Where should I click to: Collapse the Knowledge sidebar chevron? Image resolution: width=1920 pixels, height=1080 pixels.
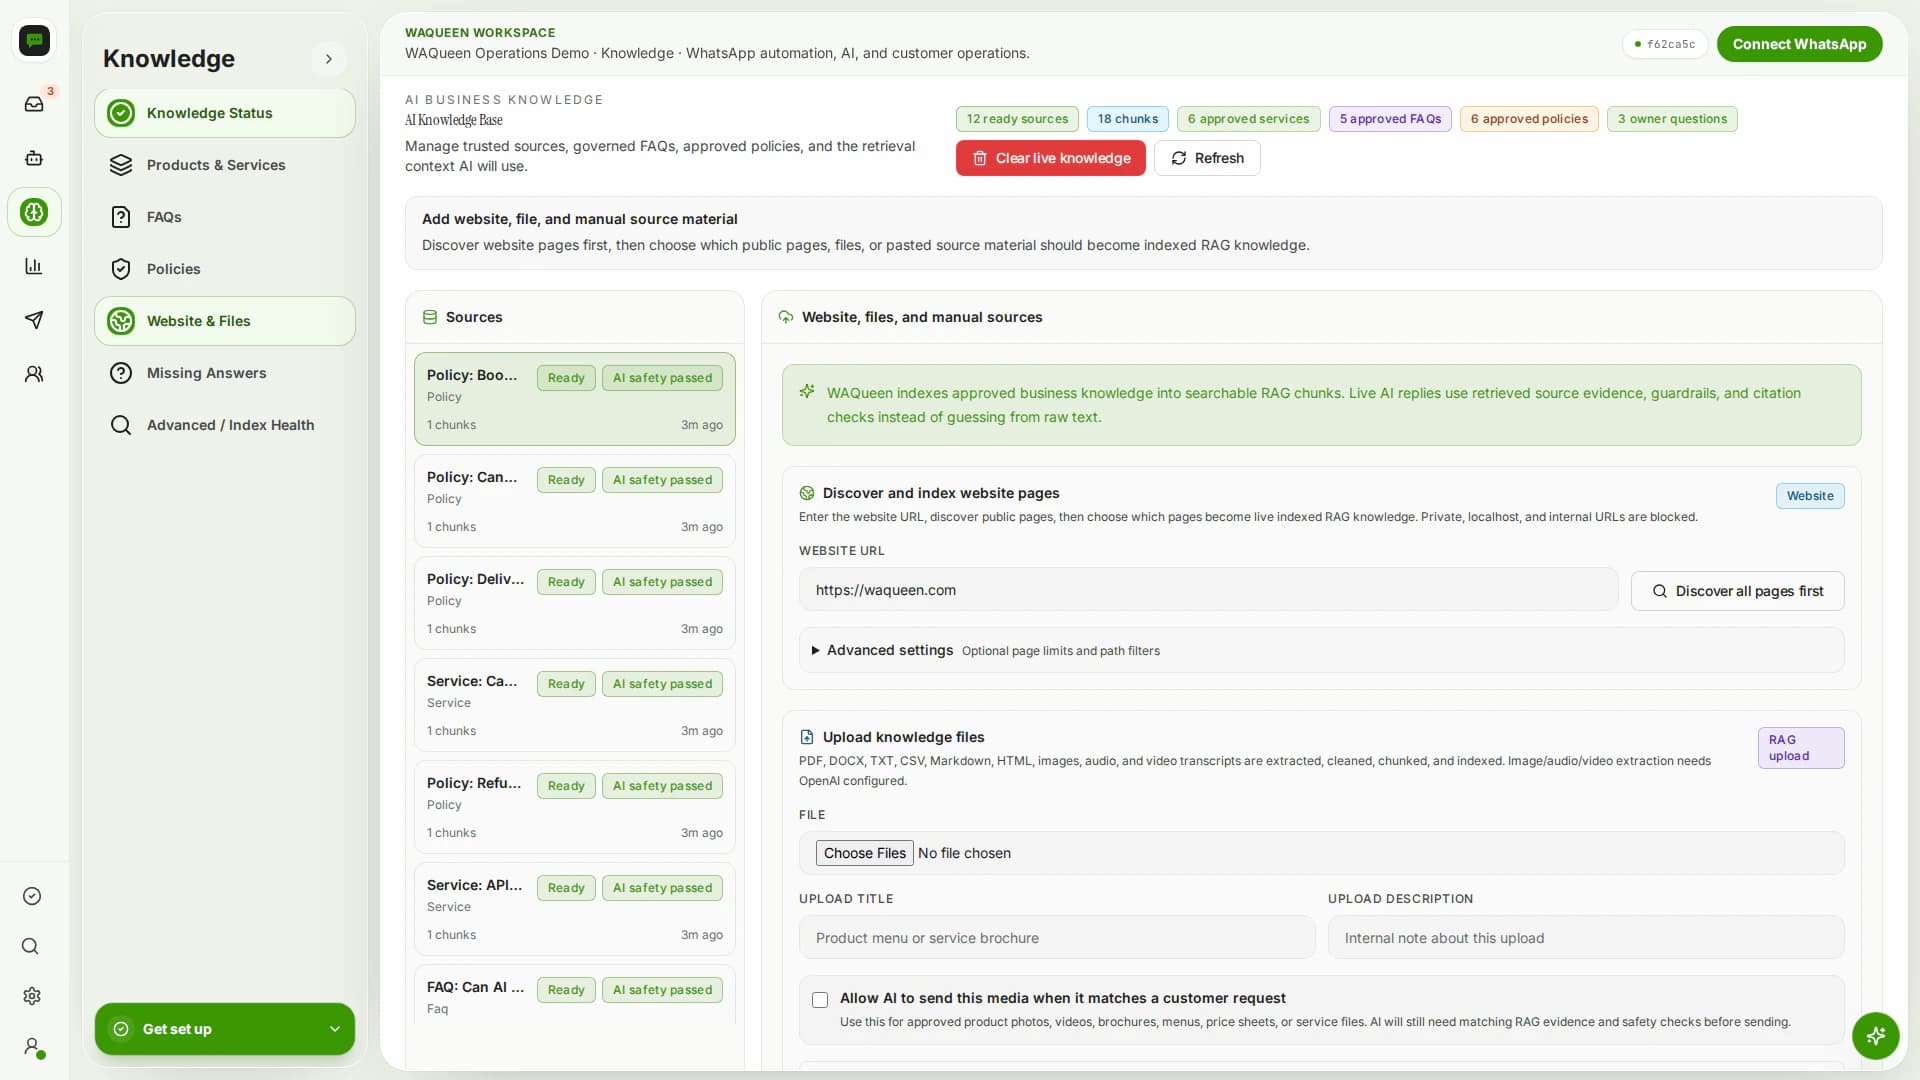coord(329,59)
